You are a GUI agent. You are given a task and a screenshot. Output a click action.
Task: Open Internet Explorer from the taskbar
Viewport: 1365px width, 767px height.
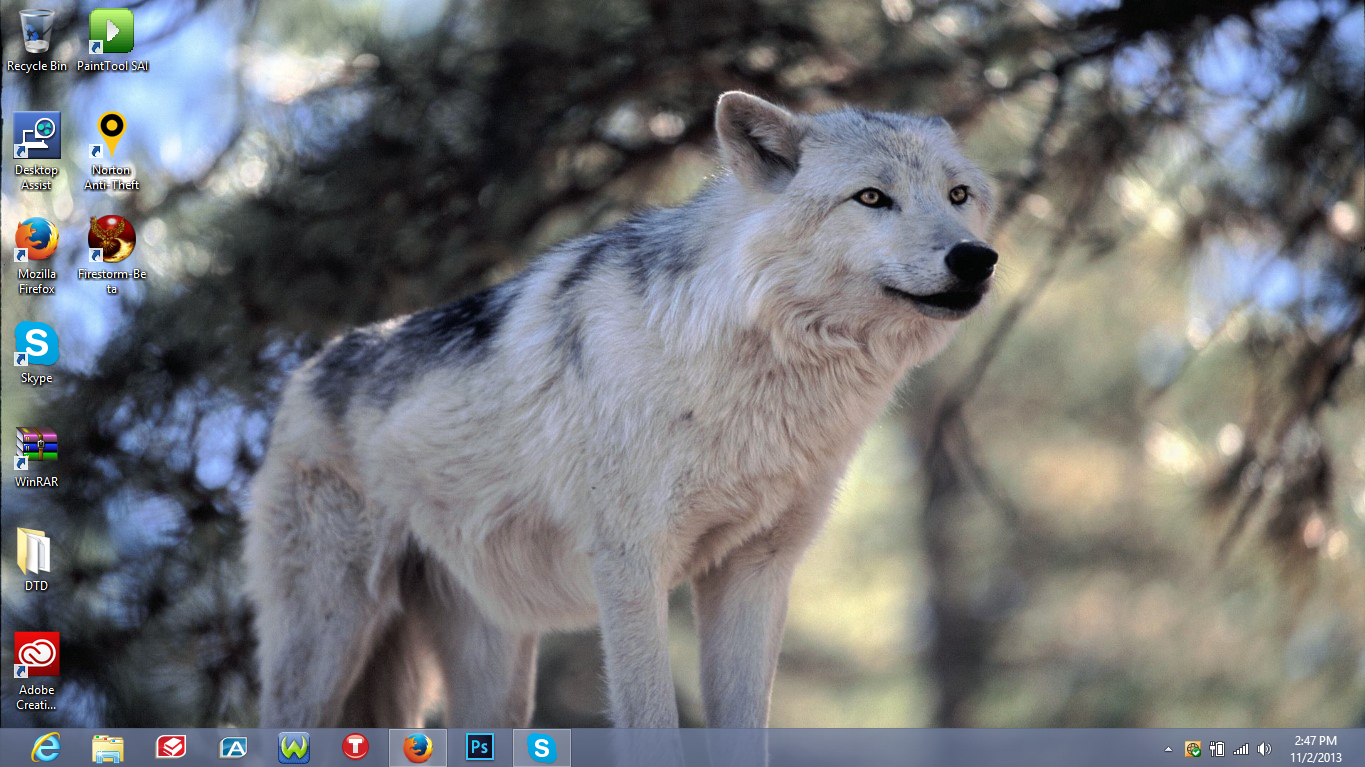point(46,748)
